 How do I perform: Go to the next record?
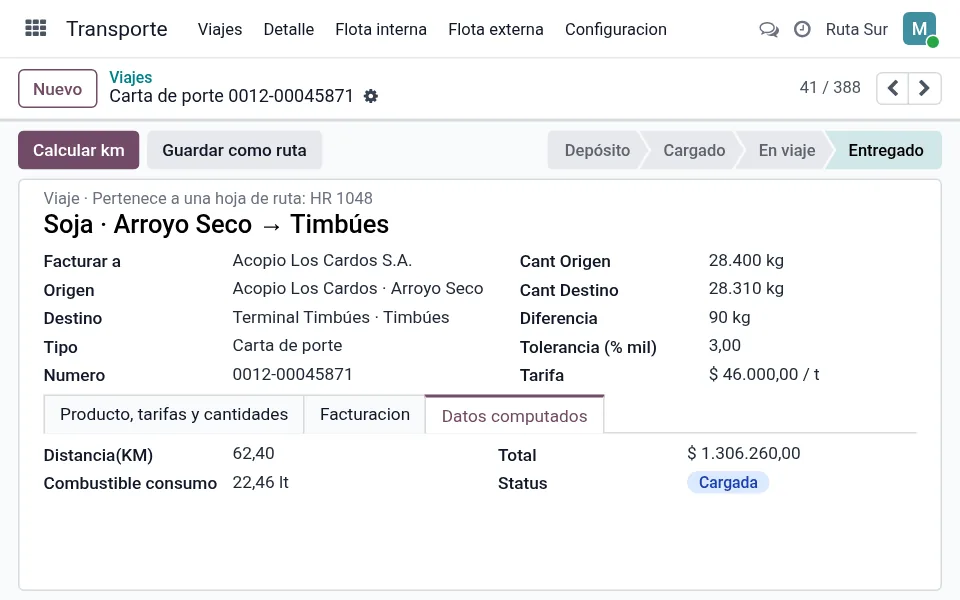[924, 88]
